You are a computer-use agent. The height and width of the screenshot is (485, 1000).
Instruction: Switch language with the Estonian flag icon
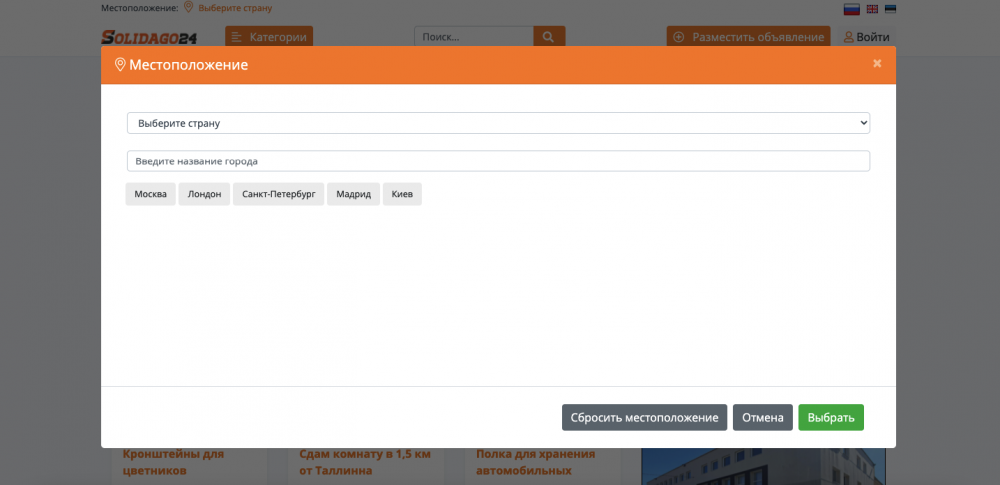pyautogui.click(x=890, y=9)
